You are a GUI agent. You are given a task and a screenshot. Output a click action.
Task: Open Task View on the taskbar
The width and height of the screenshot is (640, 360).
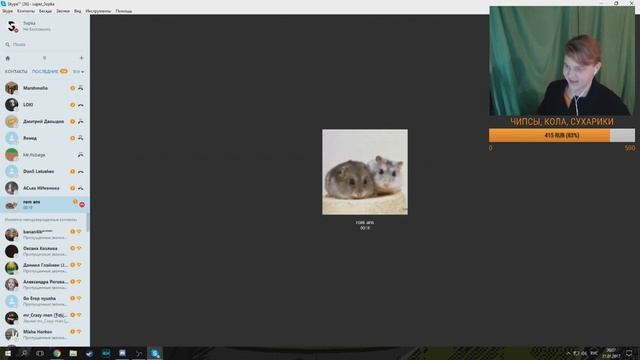point(40,353)
